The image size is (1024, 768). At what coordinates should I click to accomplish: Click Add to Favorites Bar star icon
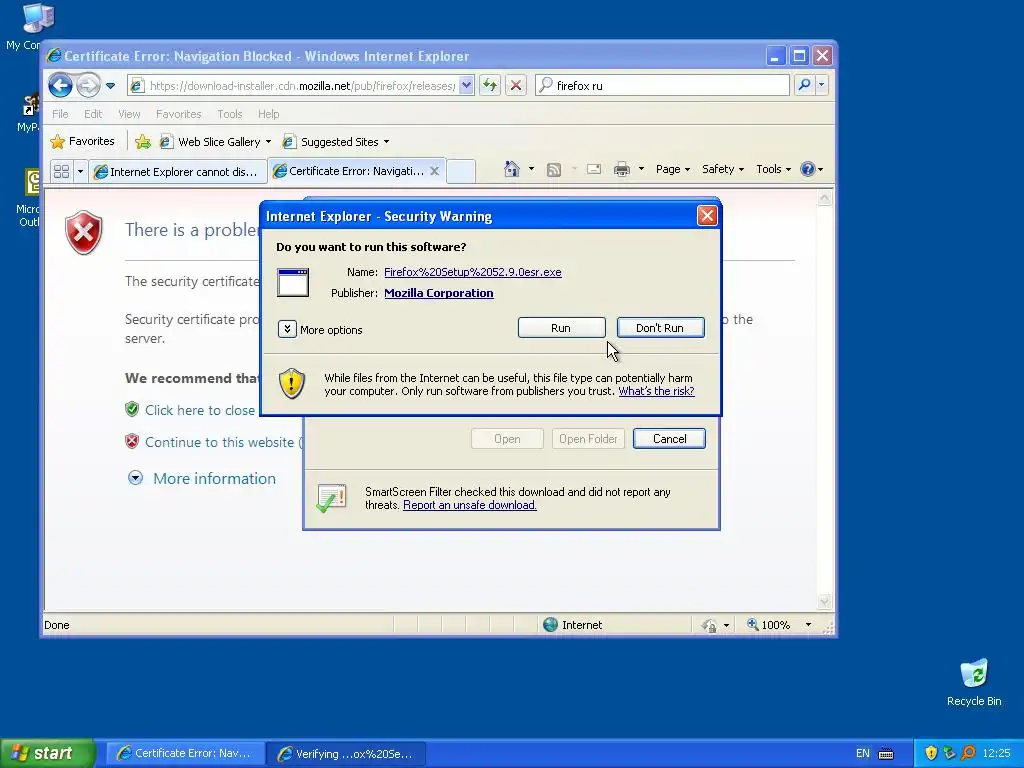pos(143,142)
